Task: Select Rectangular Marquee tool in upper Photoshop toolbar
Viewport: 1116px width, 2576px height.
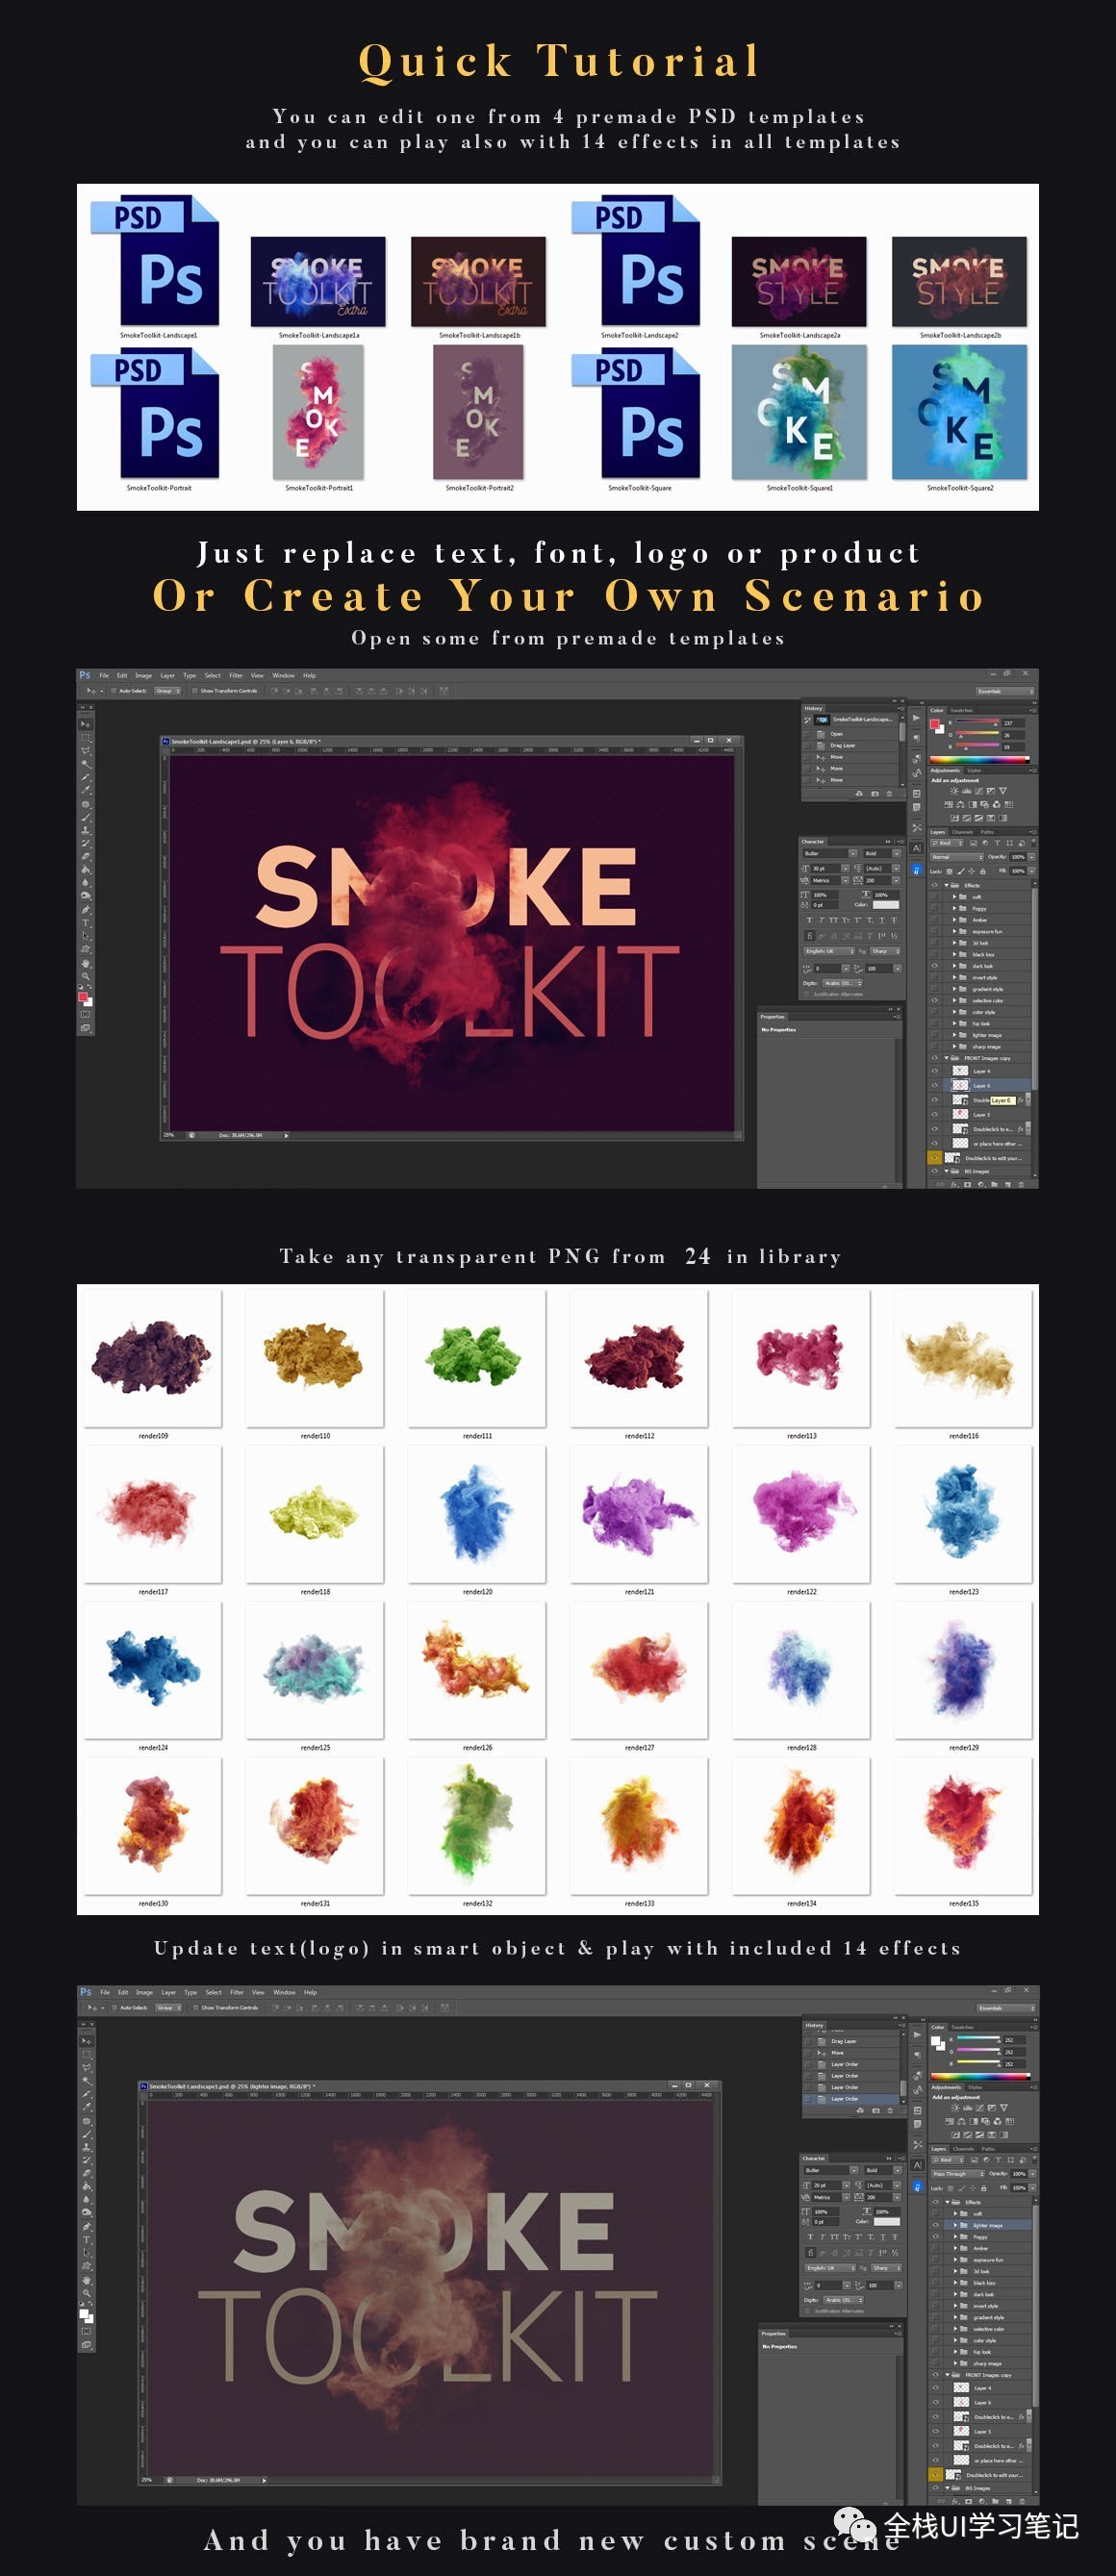Action: coord(87,738)
